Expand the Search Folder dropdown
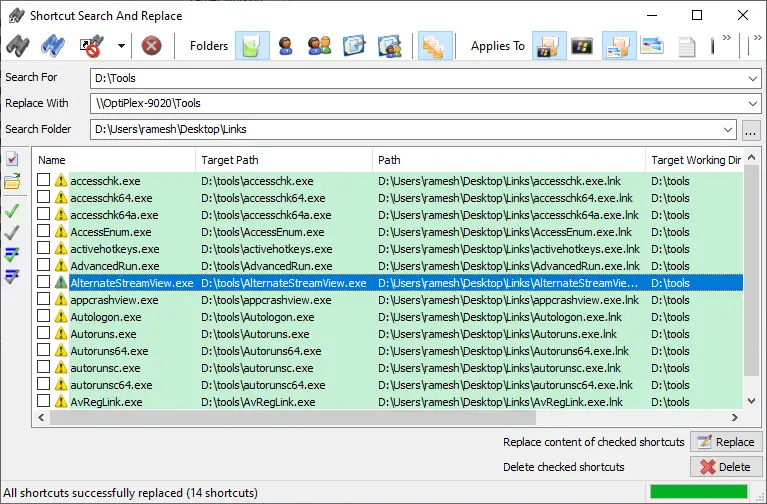This screenshot has width=767, height=504. [x=727, y=130]
